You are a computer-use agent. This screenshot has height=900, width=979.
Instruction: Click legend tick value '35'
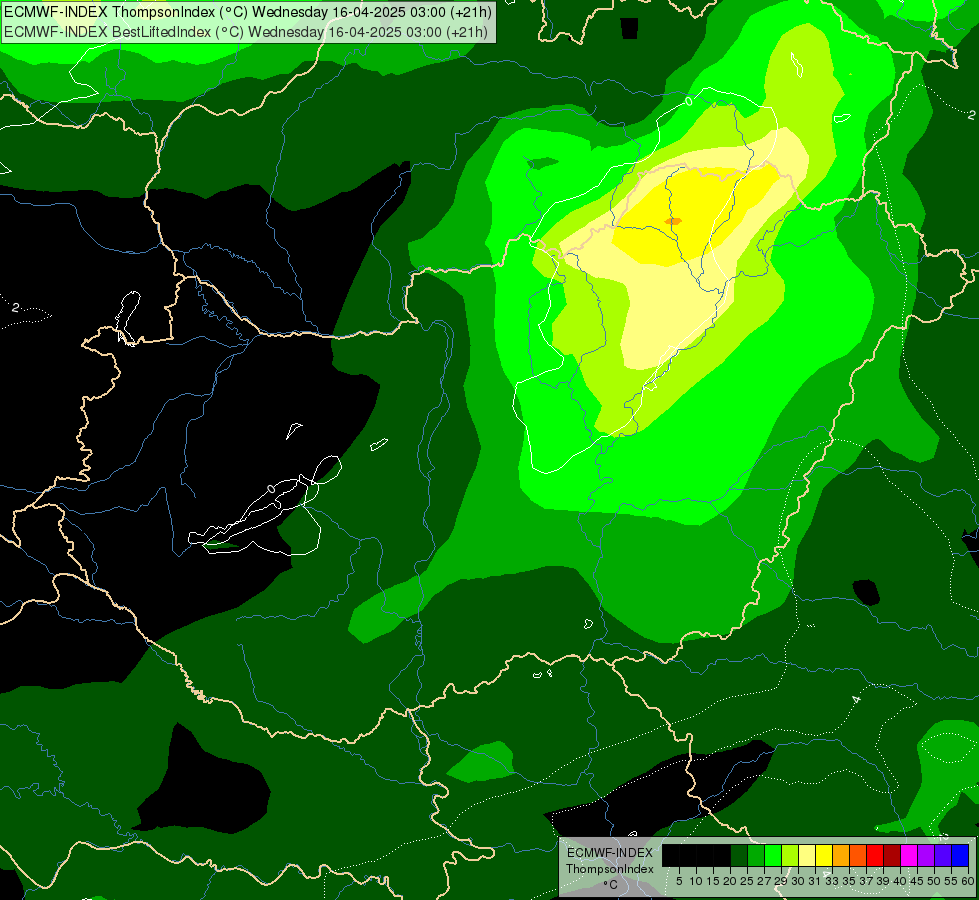click(849, 881)
